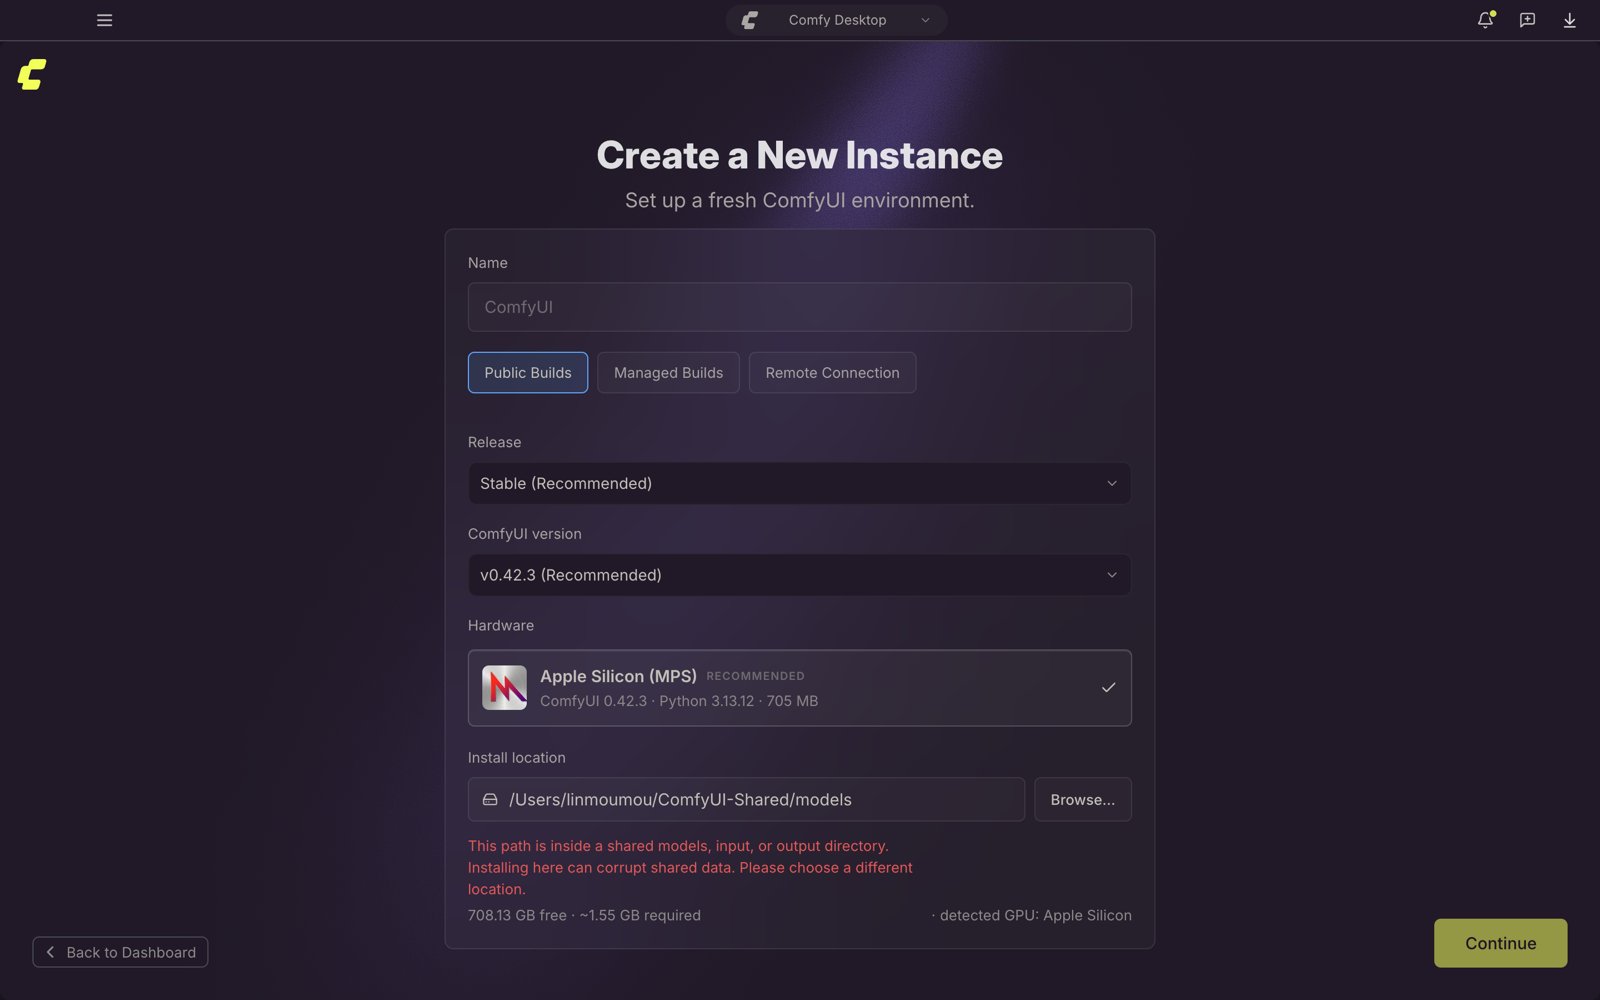Focus the Name input field
The width and height of the screenshot is (1600, 1000).
pyautogui.click(x=799, y=307)
